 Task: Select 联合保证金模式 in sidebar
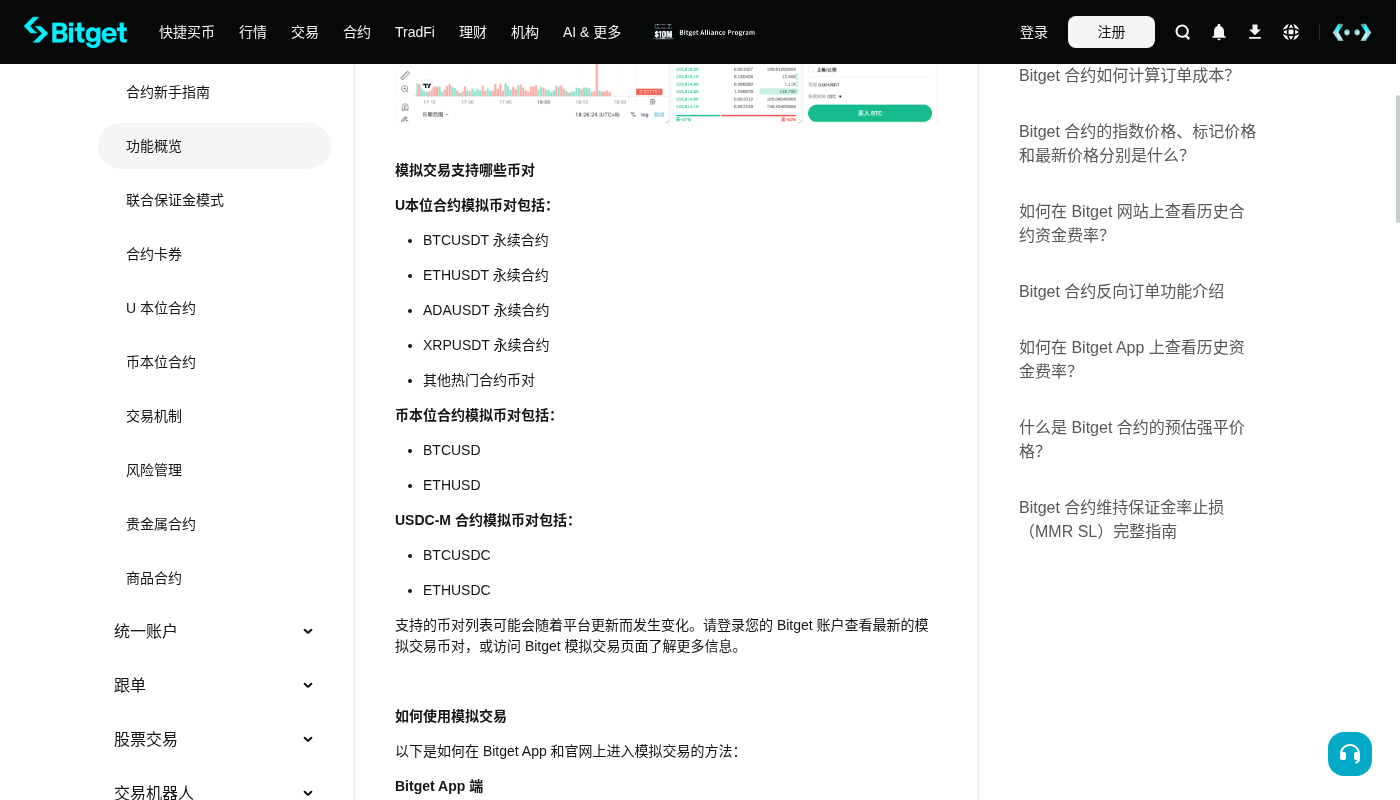[x=214, y=200]
